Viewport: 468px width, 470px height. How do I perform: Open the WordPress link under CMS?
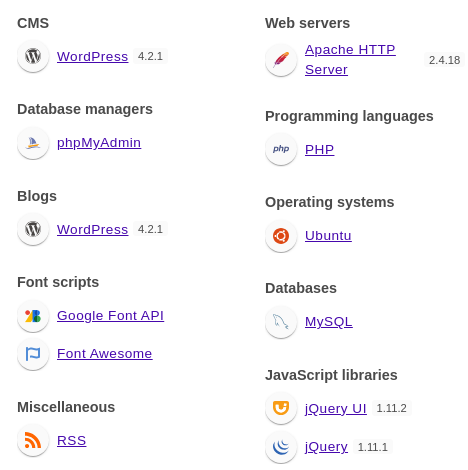[92, 56]
